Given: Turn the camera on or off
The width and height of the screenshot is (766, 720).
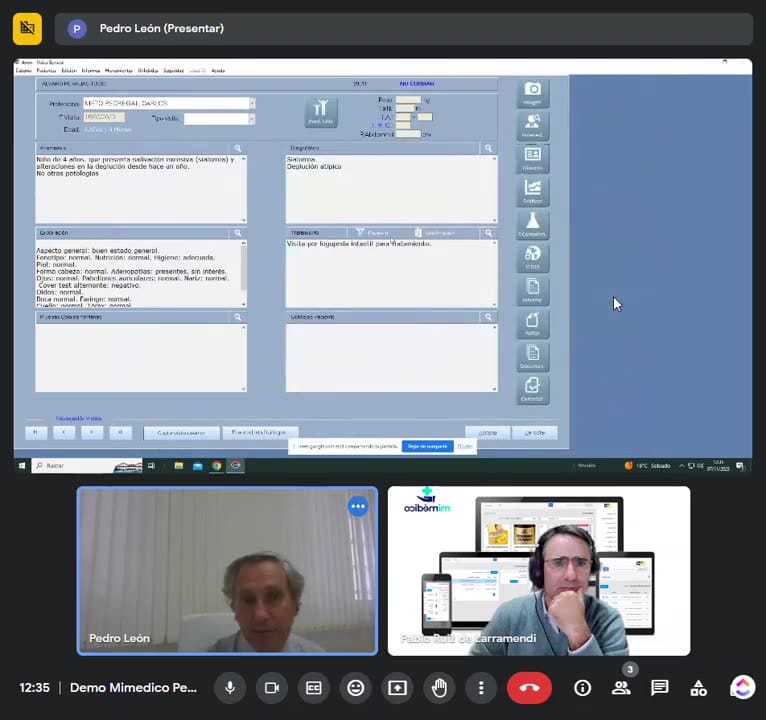Looking at the screenshot, I should click(272, 688).
